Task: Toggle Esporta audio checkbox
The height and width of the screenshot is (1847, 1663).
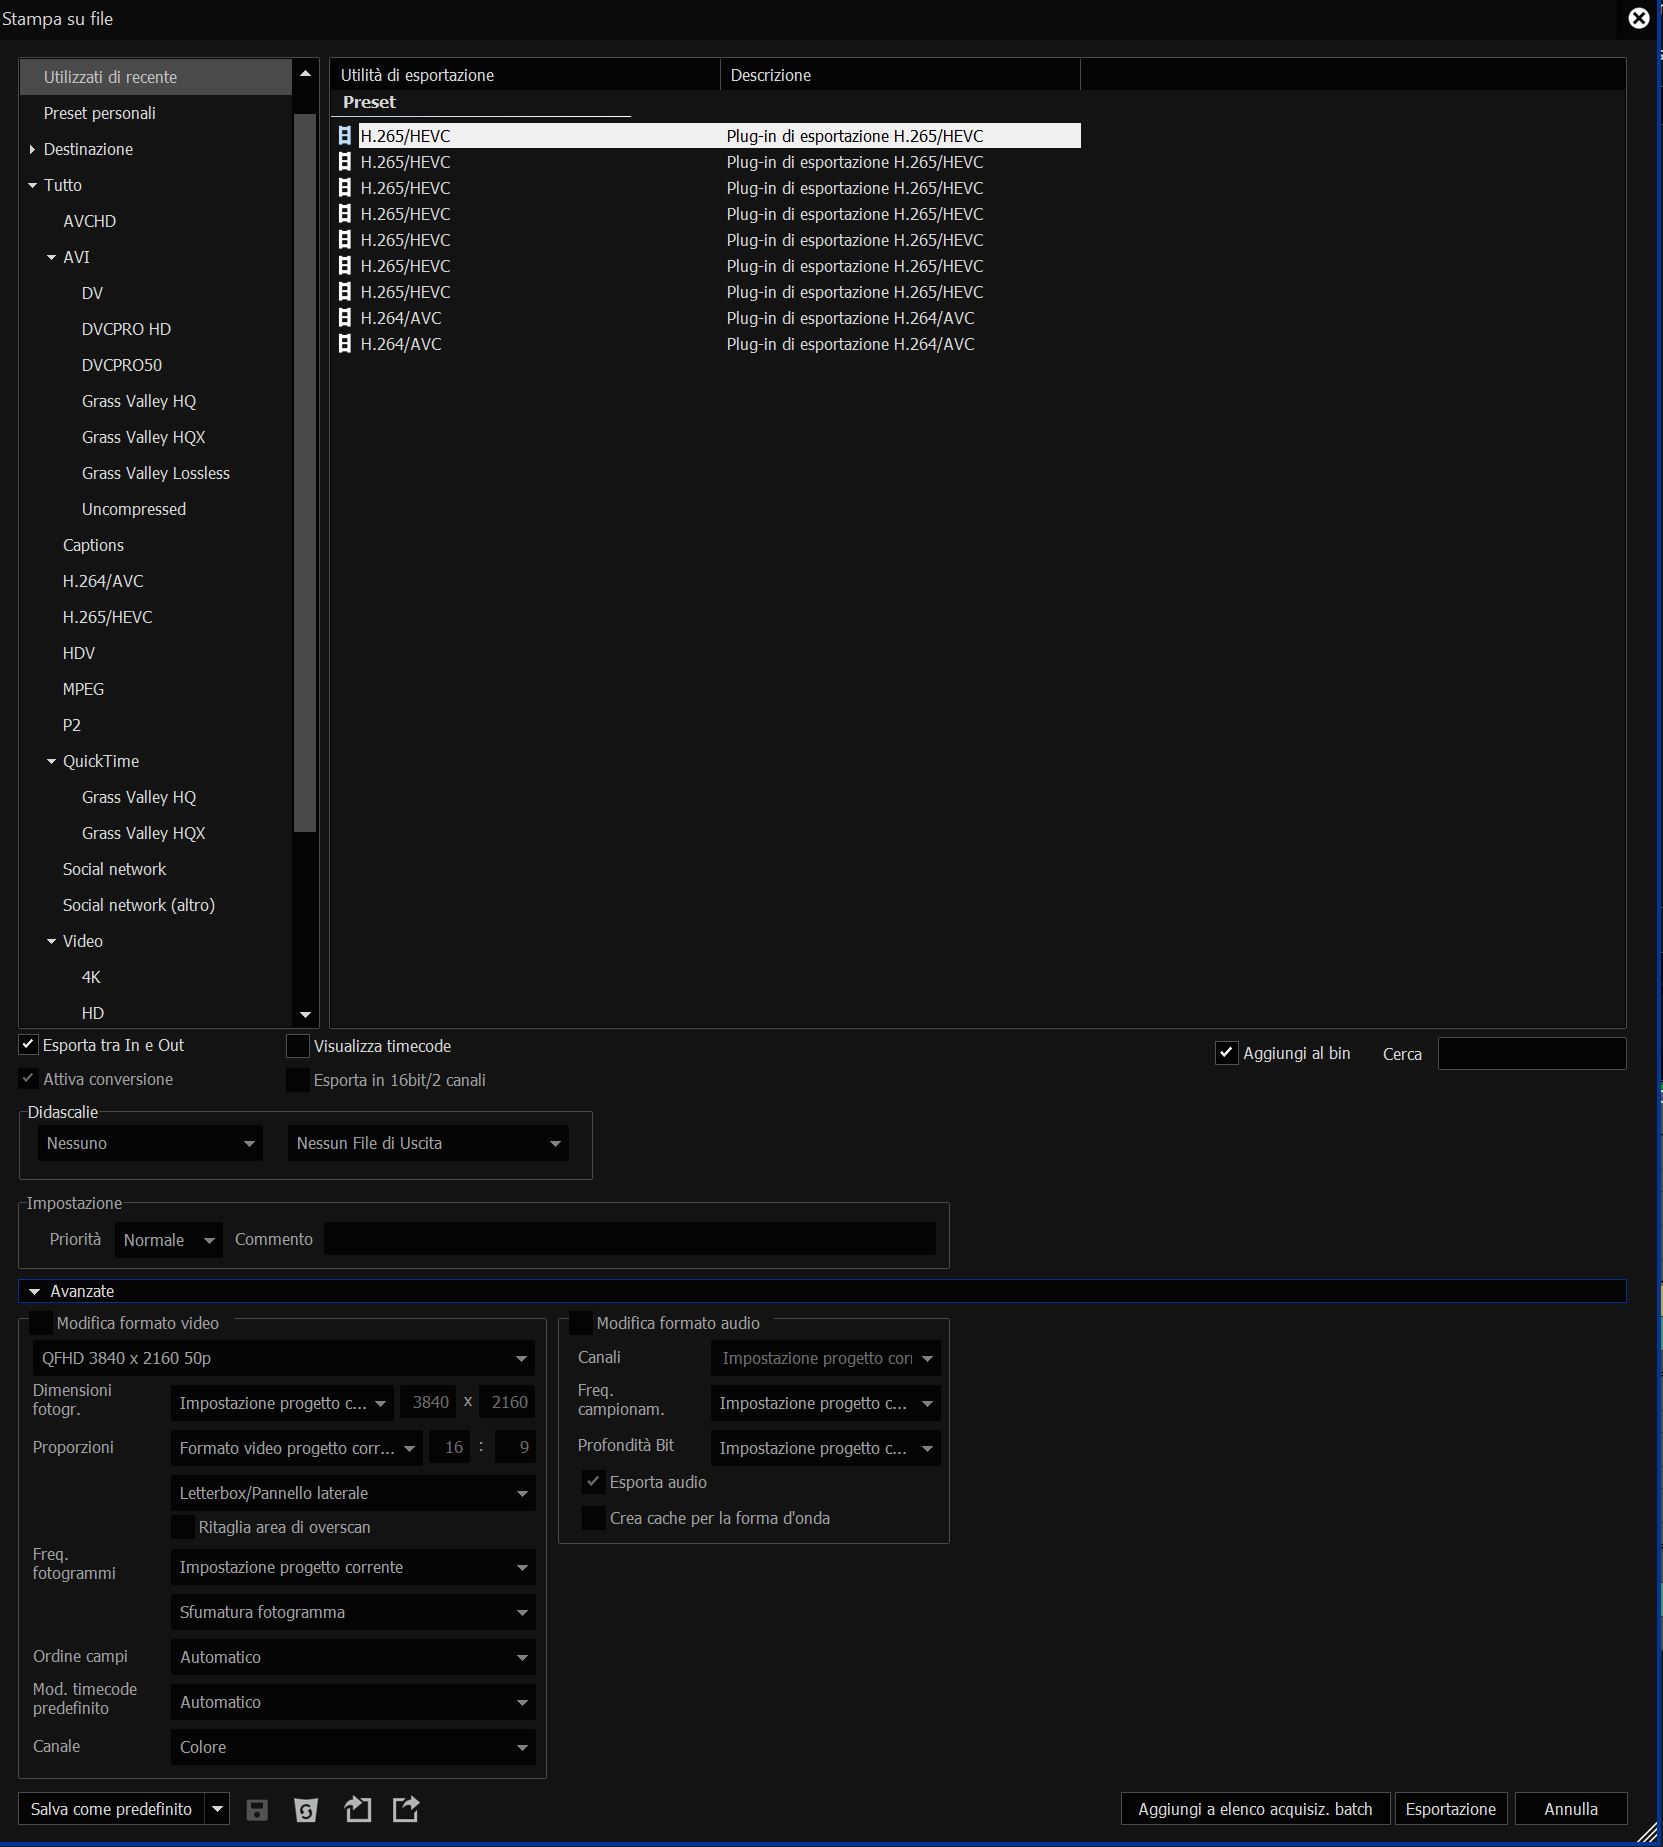Action: (x=593, y=1482)
